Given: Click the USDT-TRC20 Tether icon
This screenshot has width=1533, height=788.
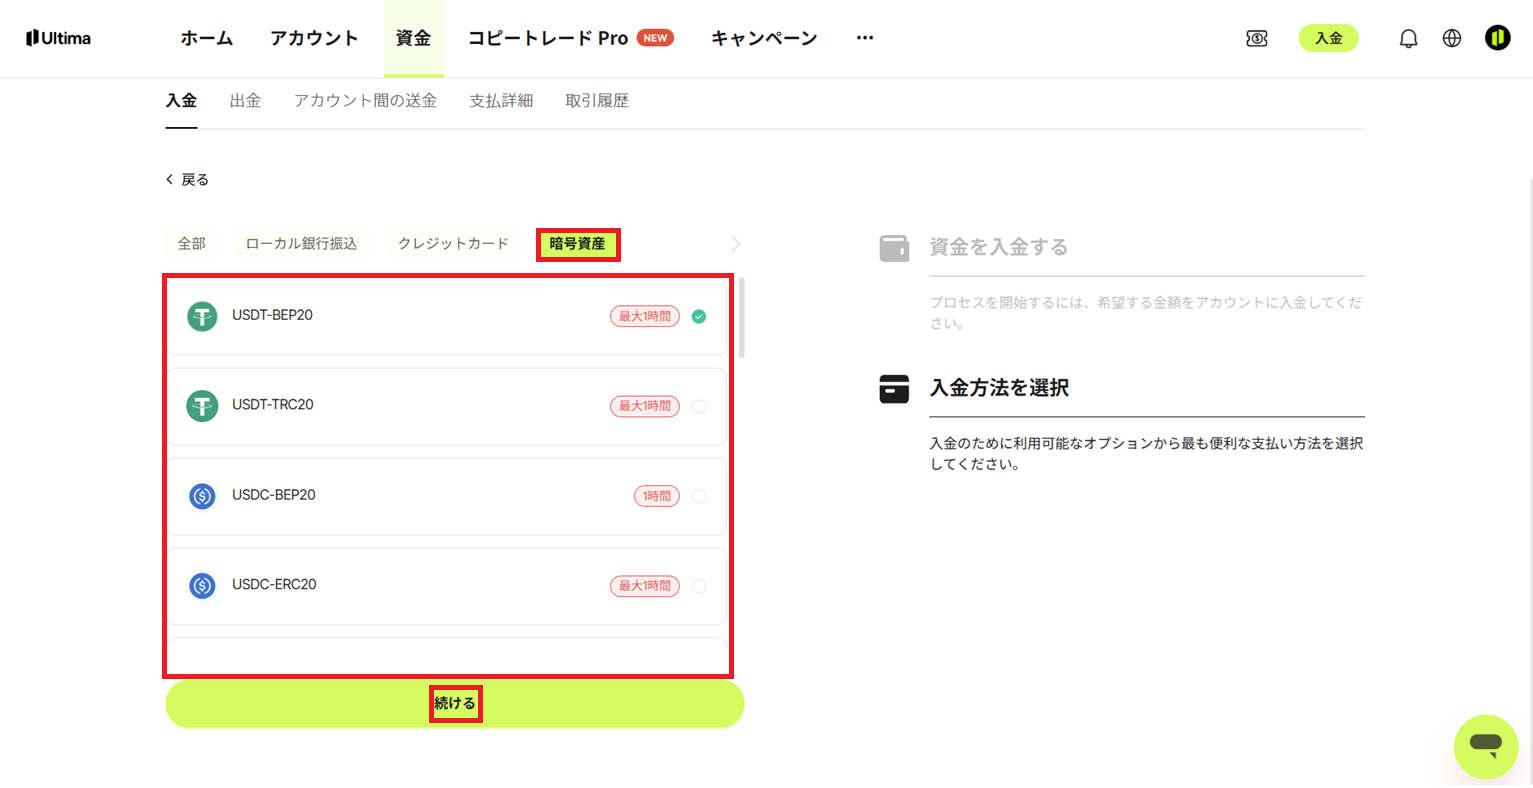Looking at the screenshot, I should [x=202, y=406].
